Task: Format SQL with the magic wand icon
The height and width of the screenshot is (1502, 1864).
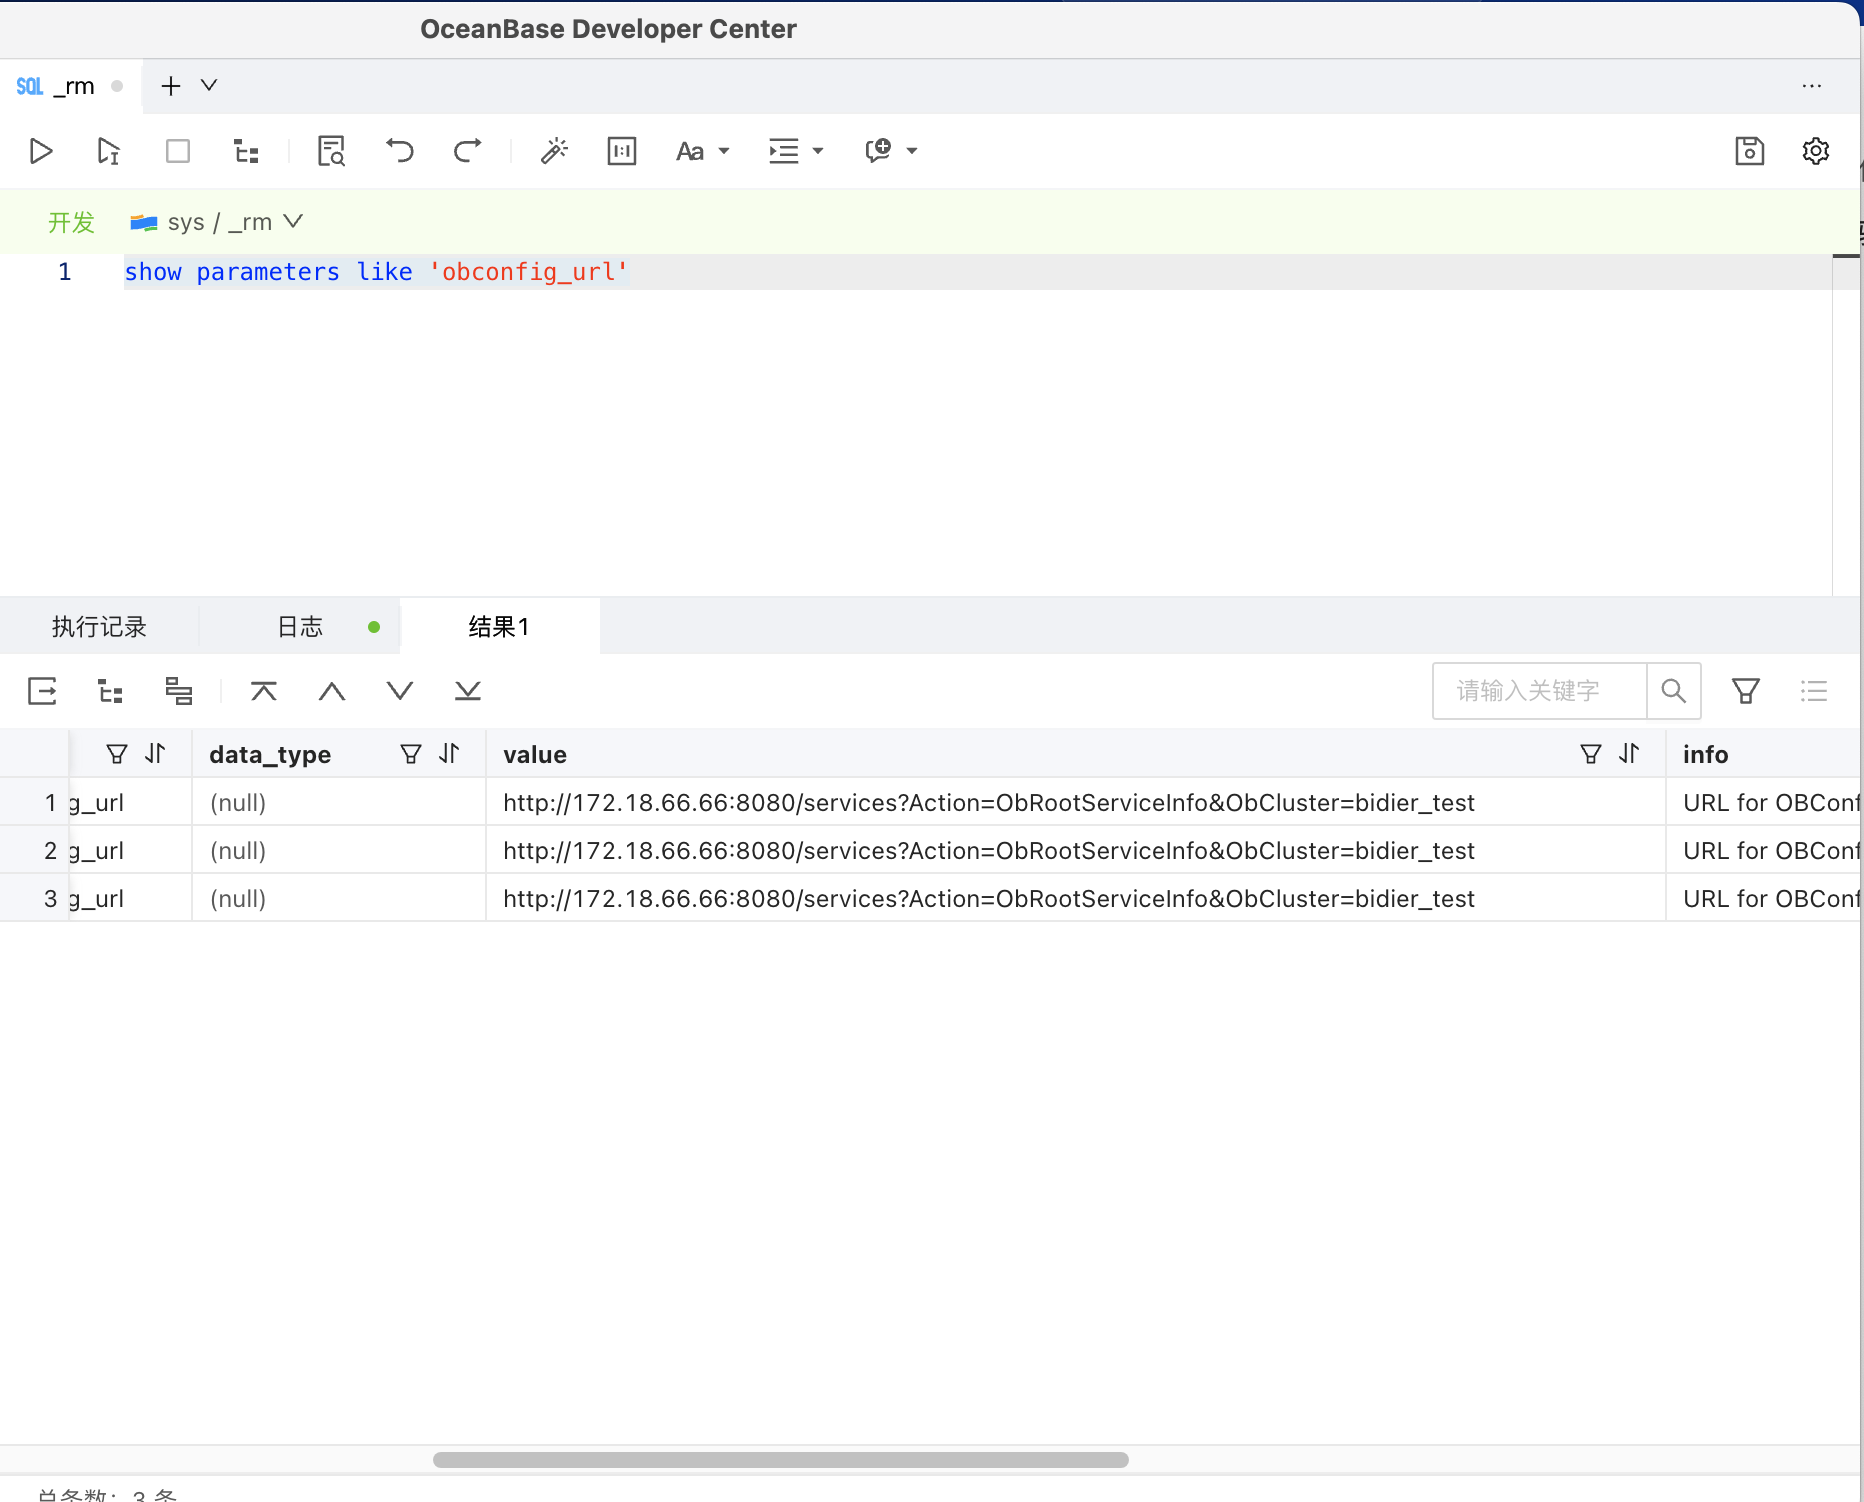Action: click(554, 151)
